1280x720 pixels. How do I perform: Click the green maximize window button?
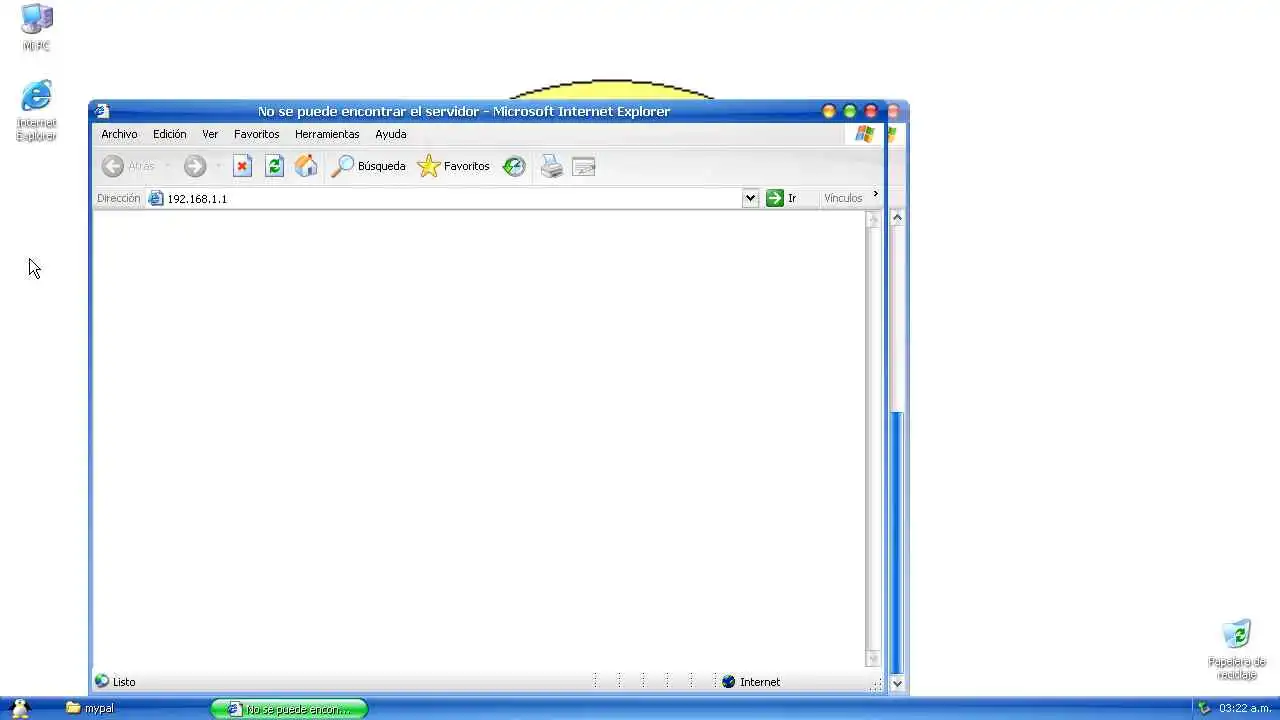(x=850, y=111)
